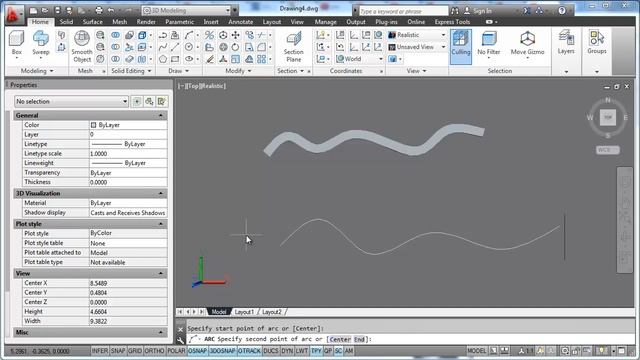Collapse the Plot style section

point(160,224)
